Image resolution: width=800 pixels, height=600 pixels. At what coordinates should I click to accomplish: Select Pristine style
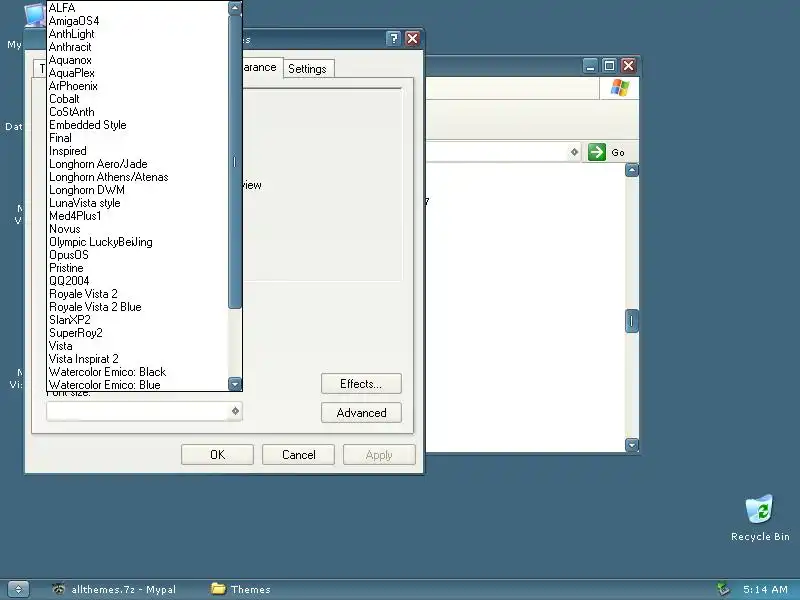click(137, 268)
